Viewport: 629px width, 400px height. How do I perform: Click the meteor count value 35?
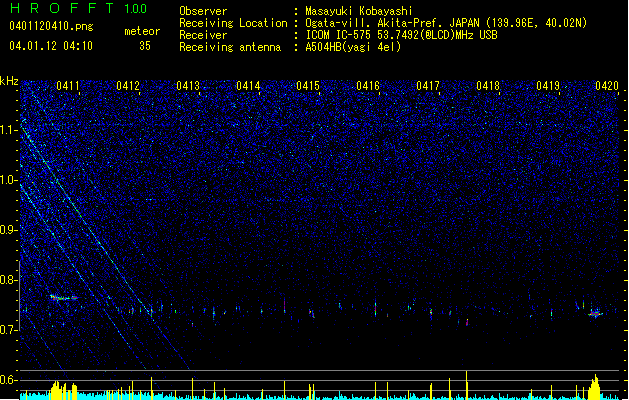click(145, 46)
